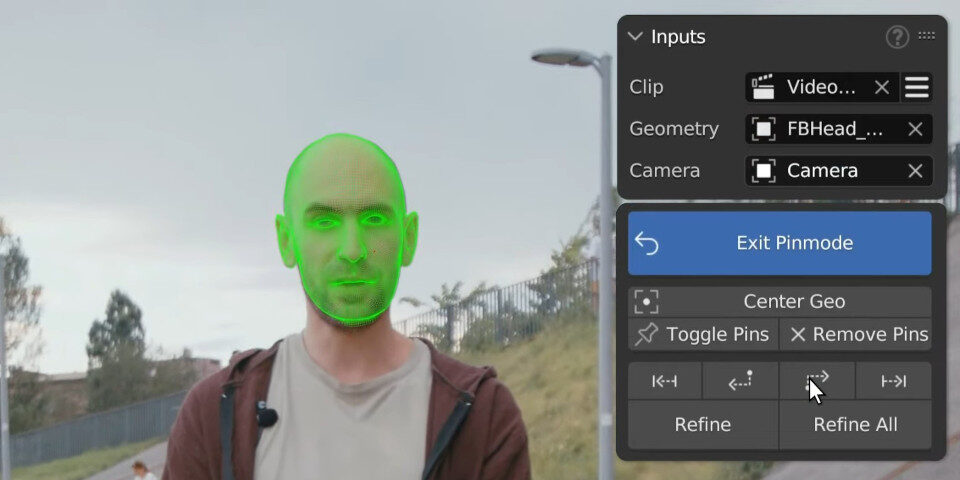960x480 pixels.
Task: Select the Camera object field
Action: pos(839,170)
